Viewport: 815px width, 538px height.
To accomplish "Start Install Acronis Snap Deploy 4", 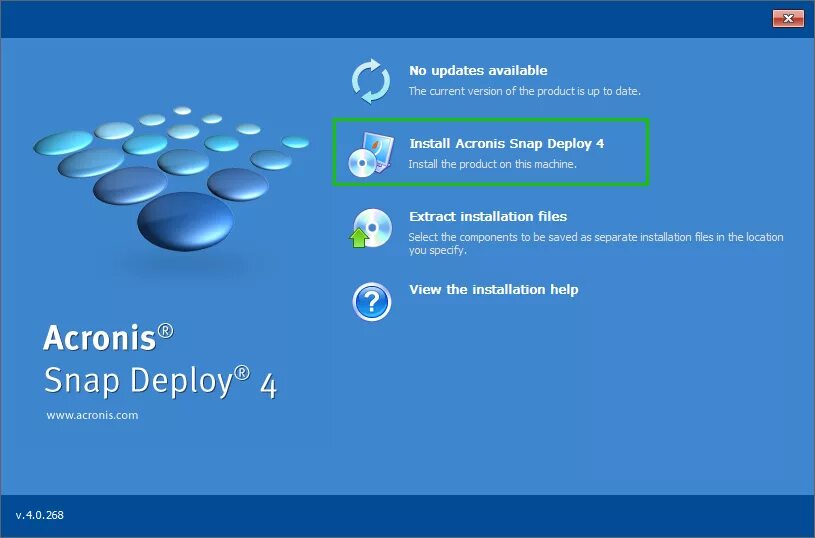I will tap(507, 143).
